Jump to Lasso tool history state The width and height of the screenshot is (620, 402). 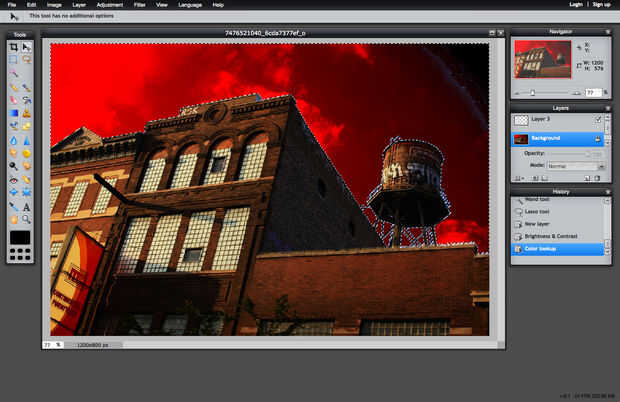(558, 212)
